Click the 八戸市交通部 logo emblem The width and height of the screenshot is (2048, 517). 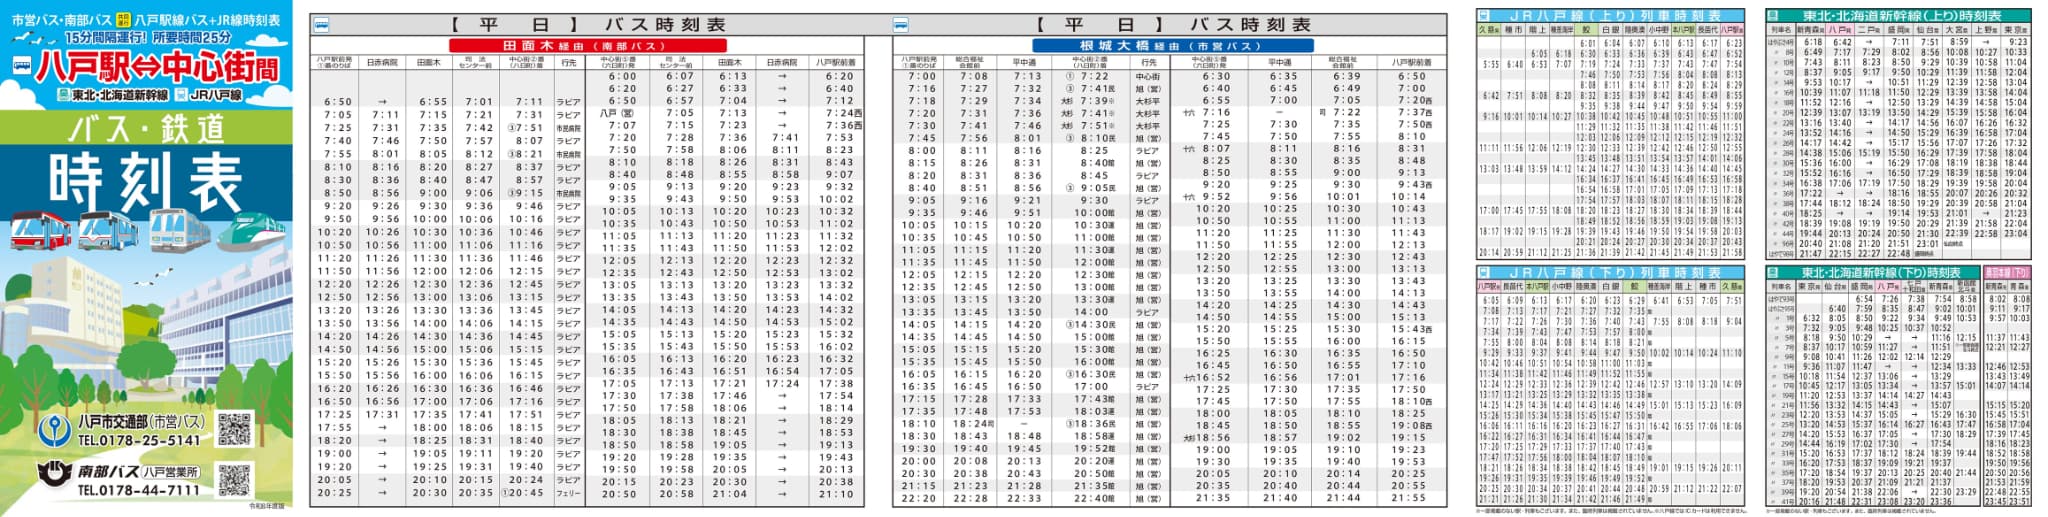(x=55, y=431)
